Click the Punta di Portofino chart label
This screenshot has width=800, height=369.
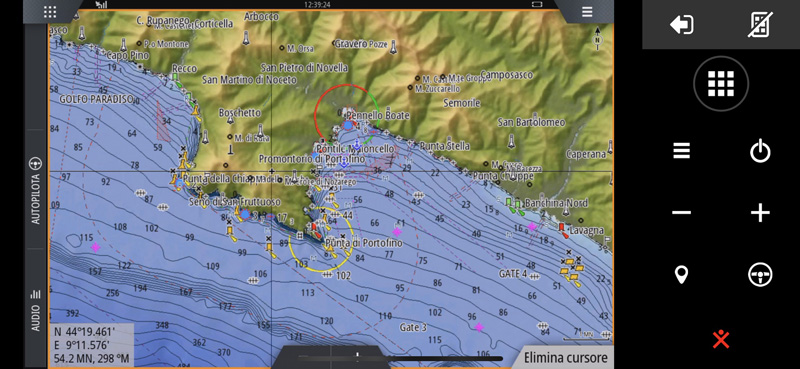(363, 243)
